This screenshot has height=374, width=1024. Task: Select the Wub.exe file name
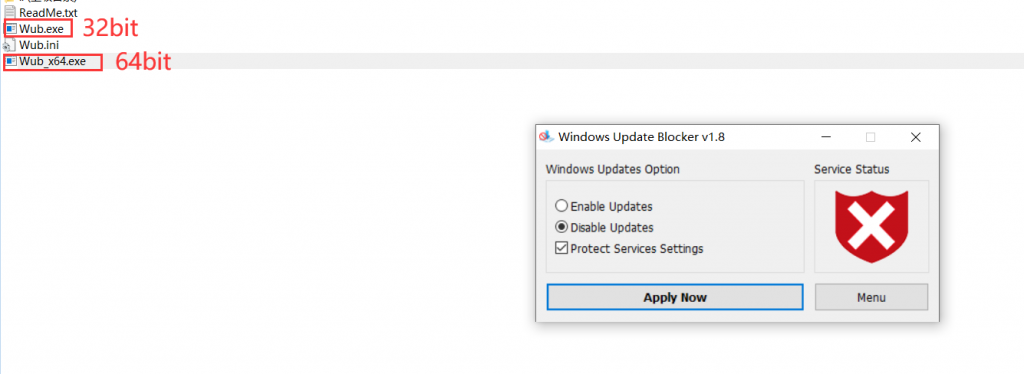coord(42,29)
